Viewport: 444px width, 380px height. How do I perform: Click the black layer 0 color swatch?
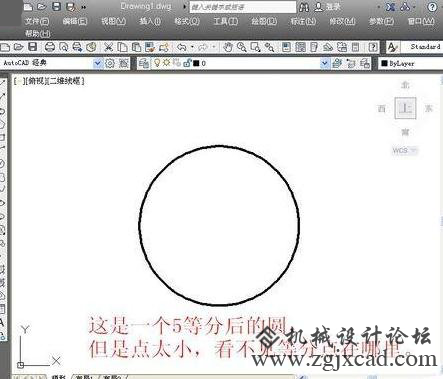pyautogui.click(x=196, y=63)
